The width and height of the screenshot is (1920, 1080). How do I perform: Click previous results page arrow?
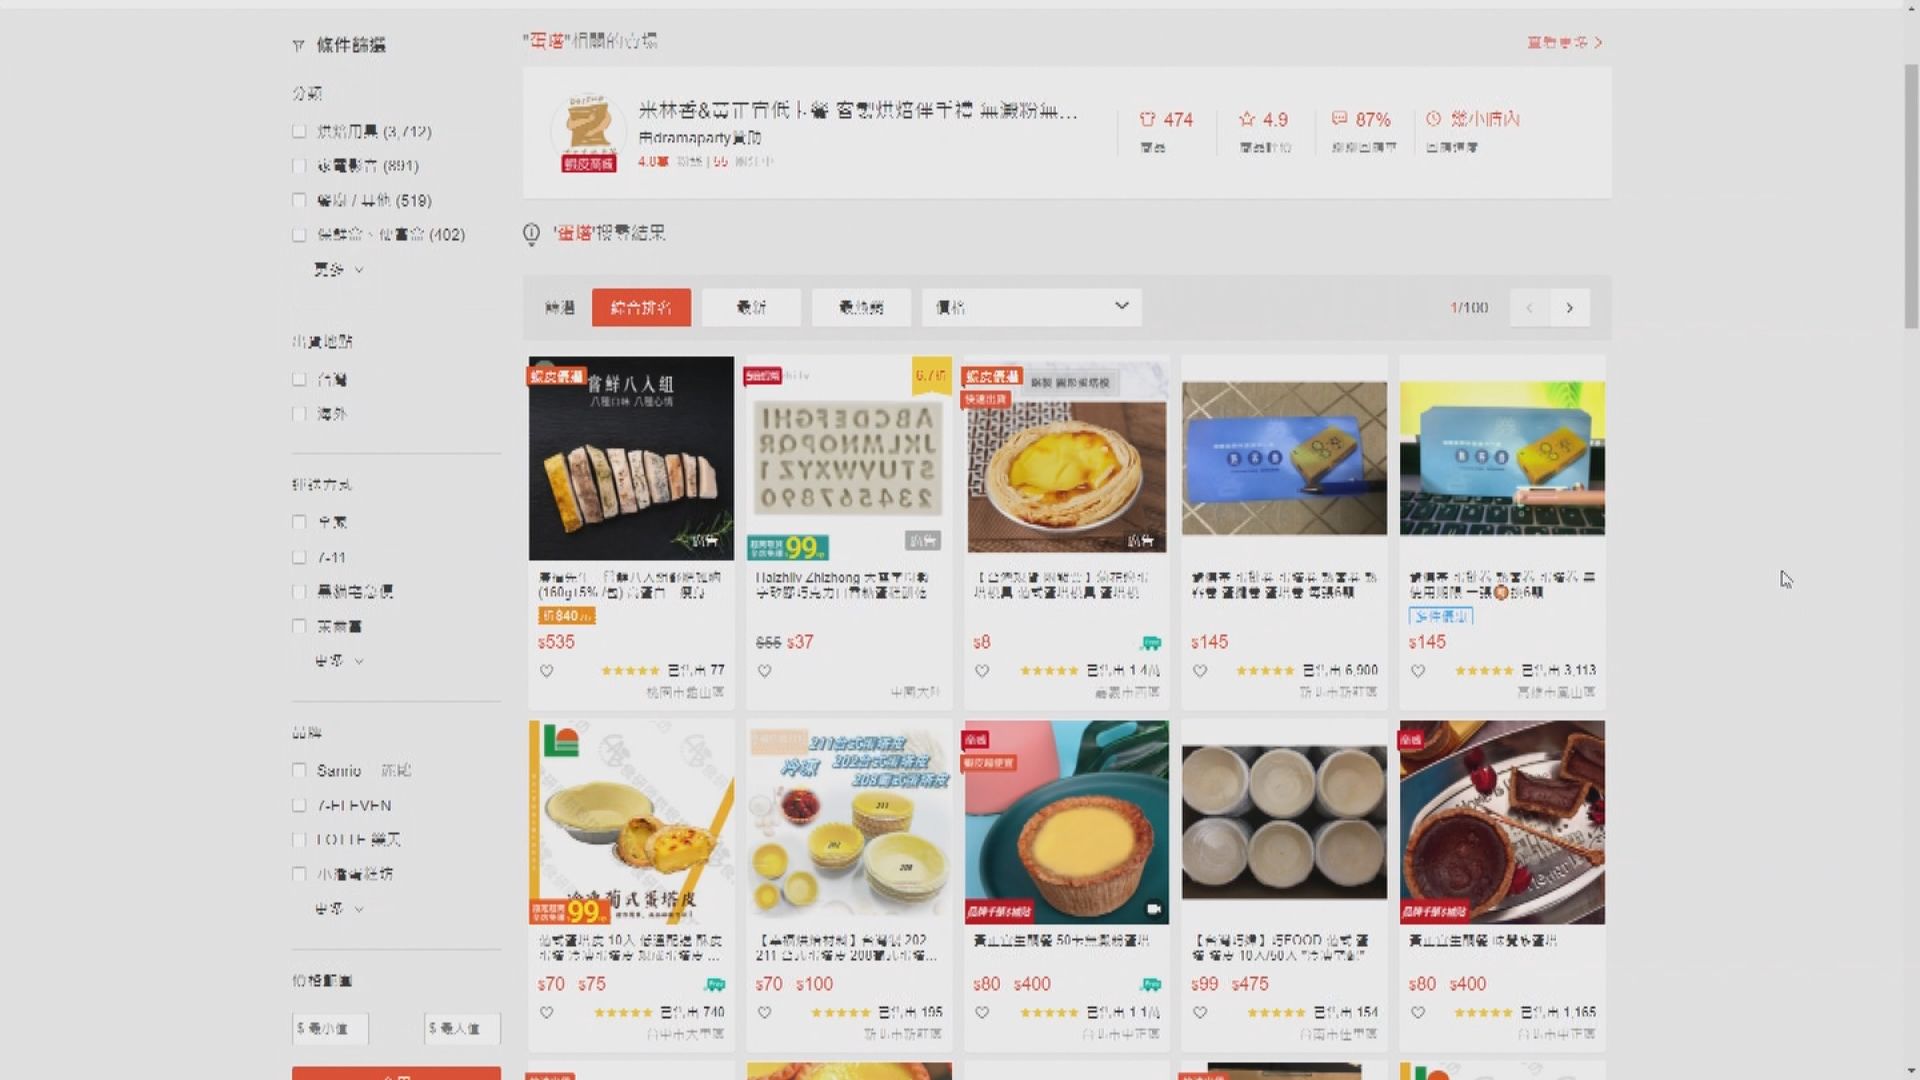tap(1529, 308)
